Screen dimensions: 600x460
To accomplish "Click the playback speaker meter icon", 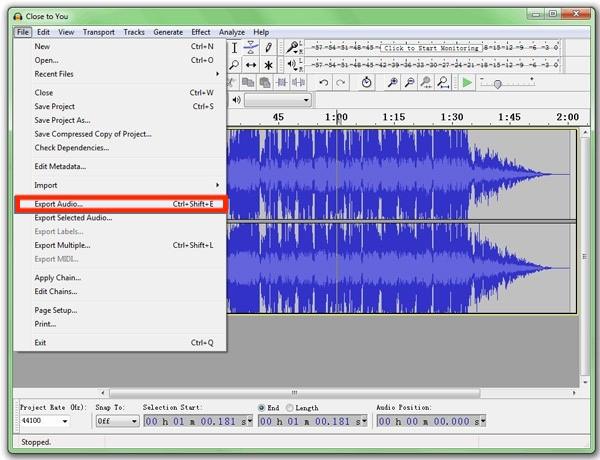I will point(292,65).
